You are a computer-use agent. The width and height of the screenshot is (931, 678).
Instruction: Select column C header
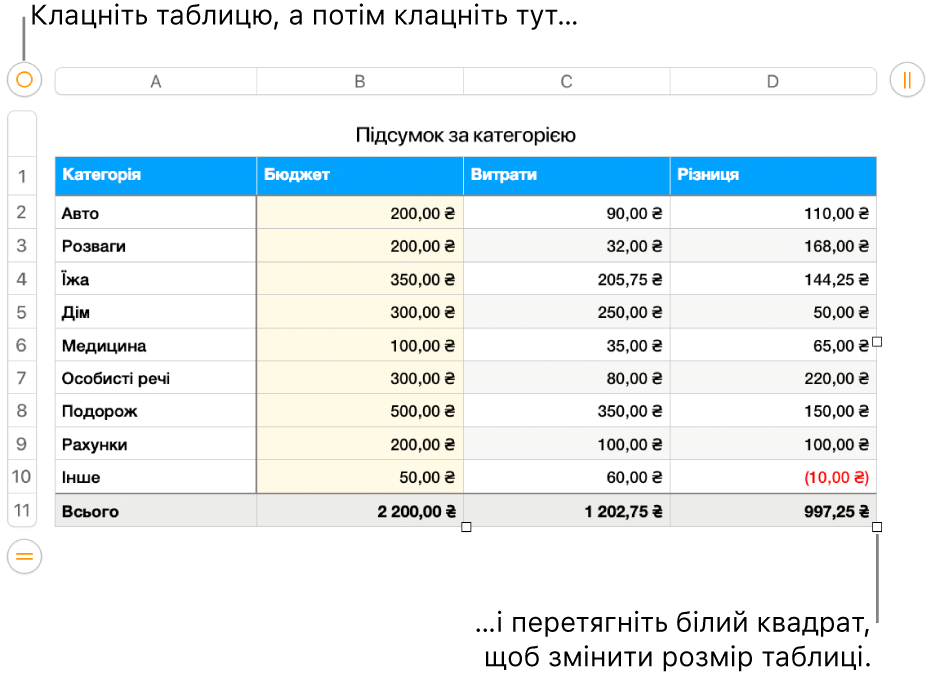pyautogui.click(x=566, y=81)
